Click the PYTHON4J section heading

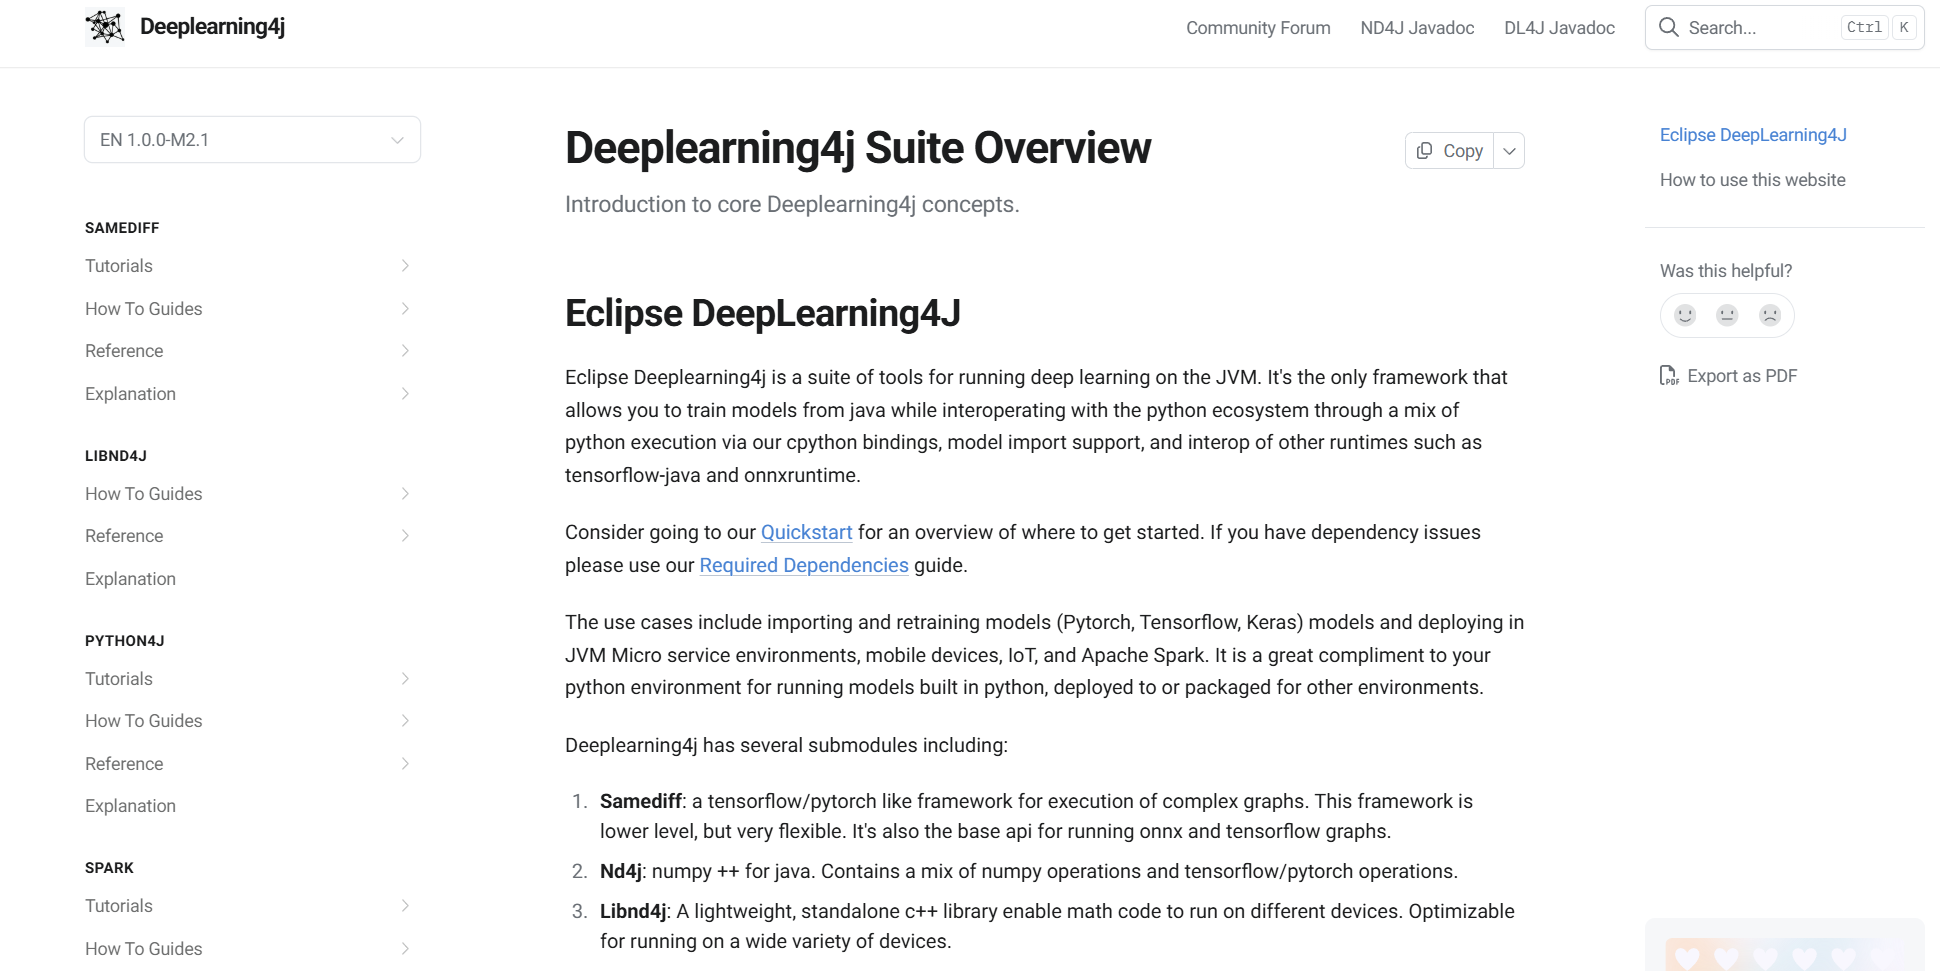125,641
